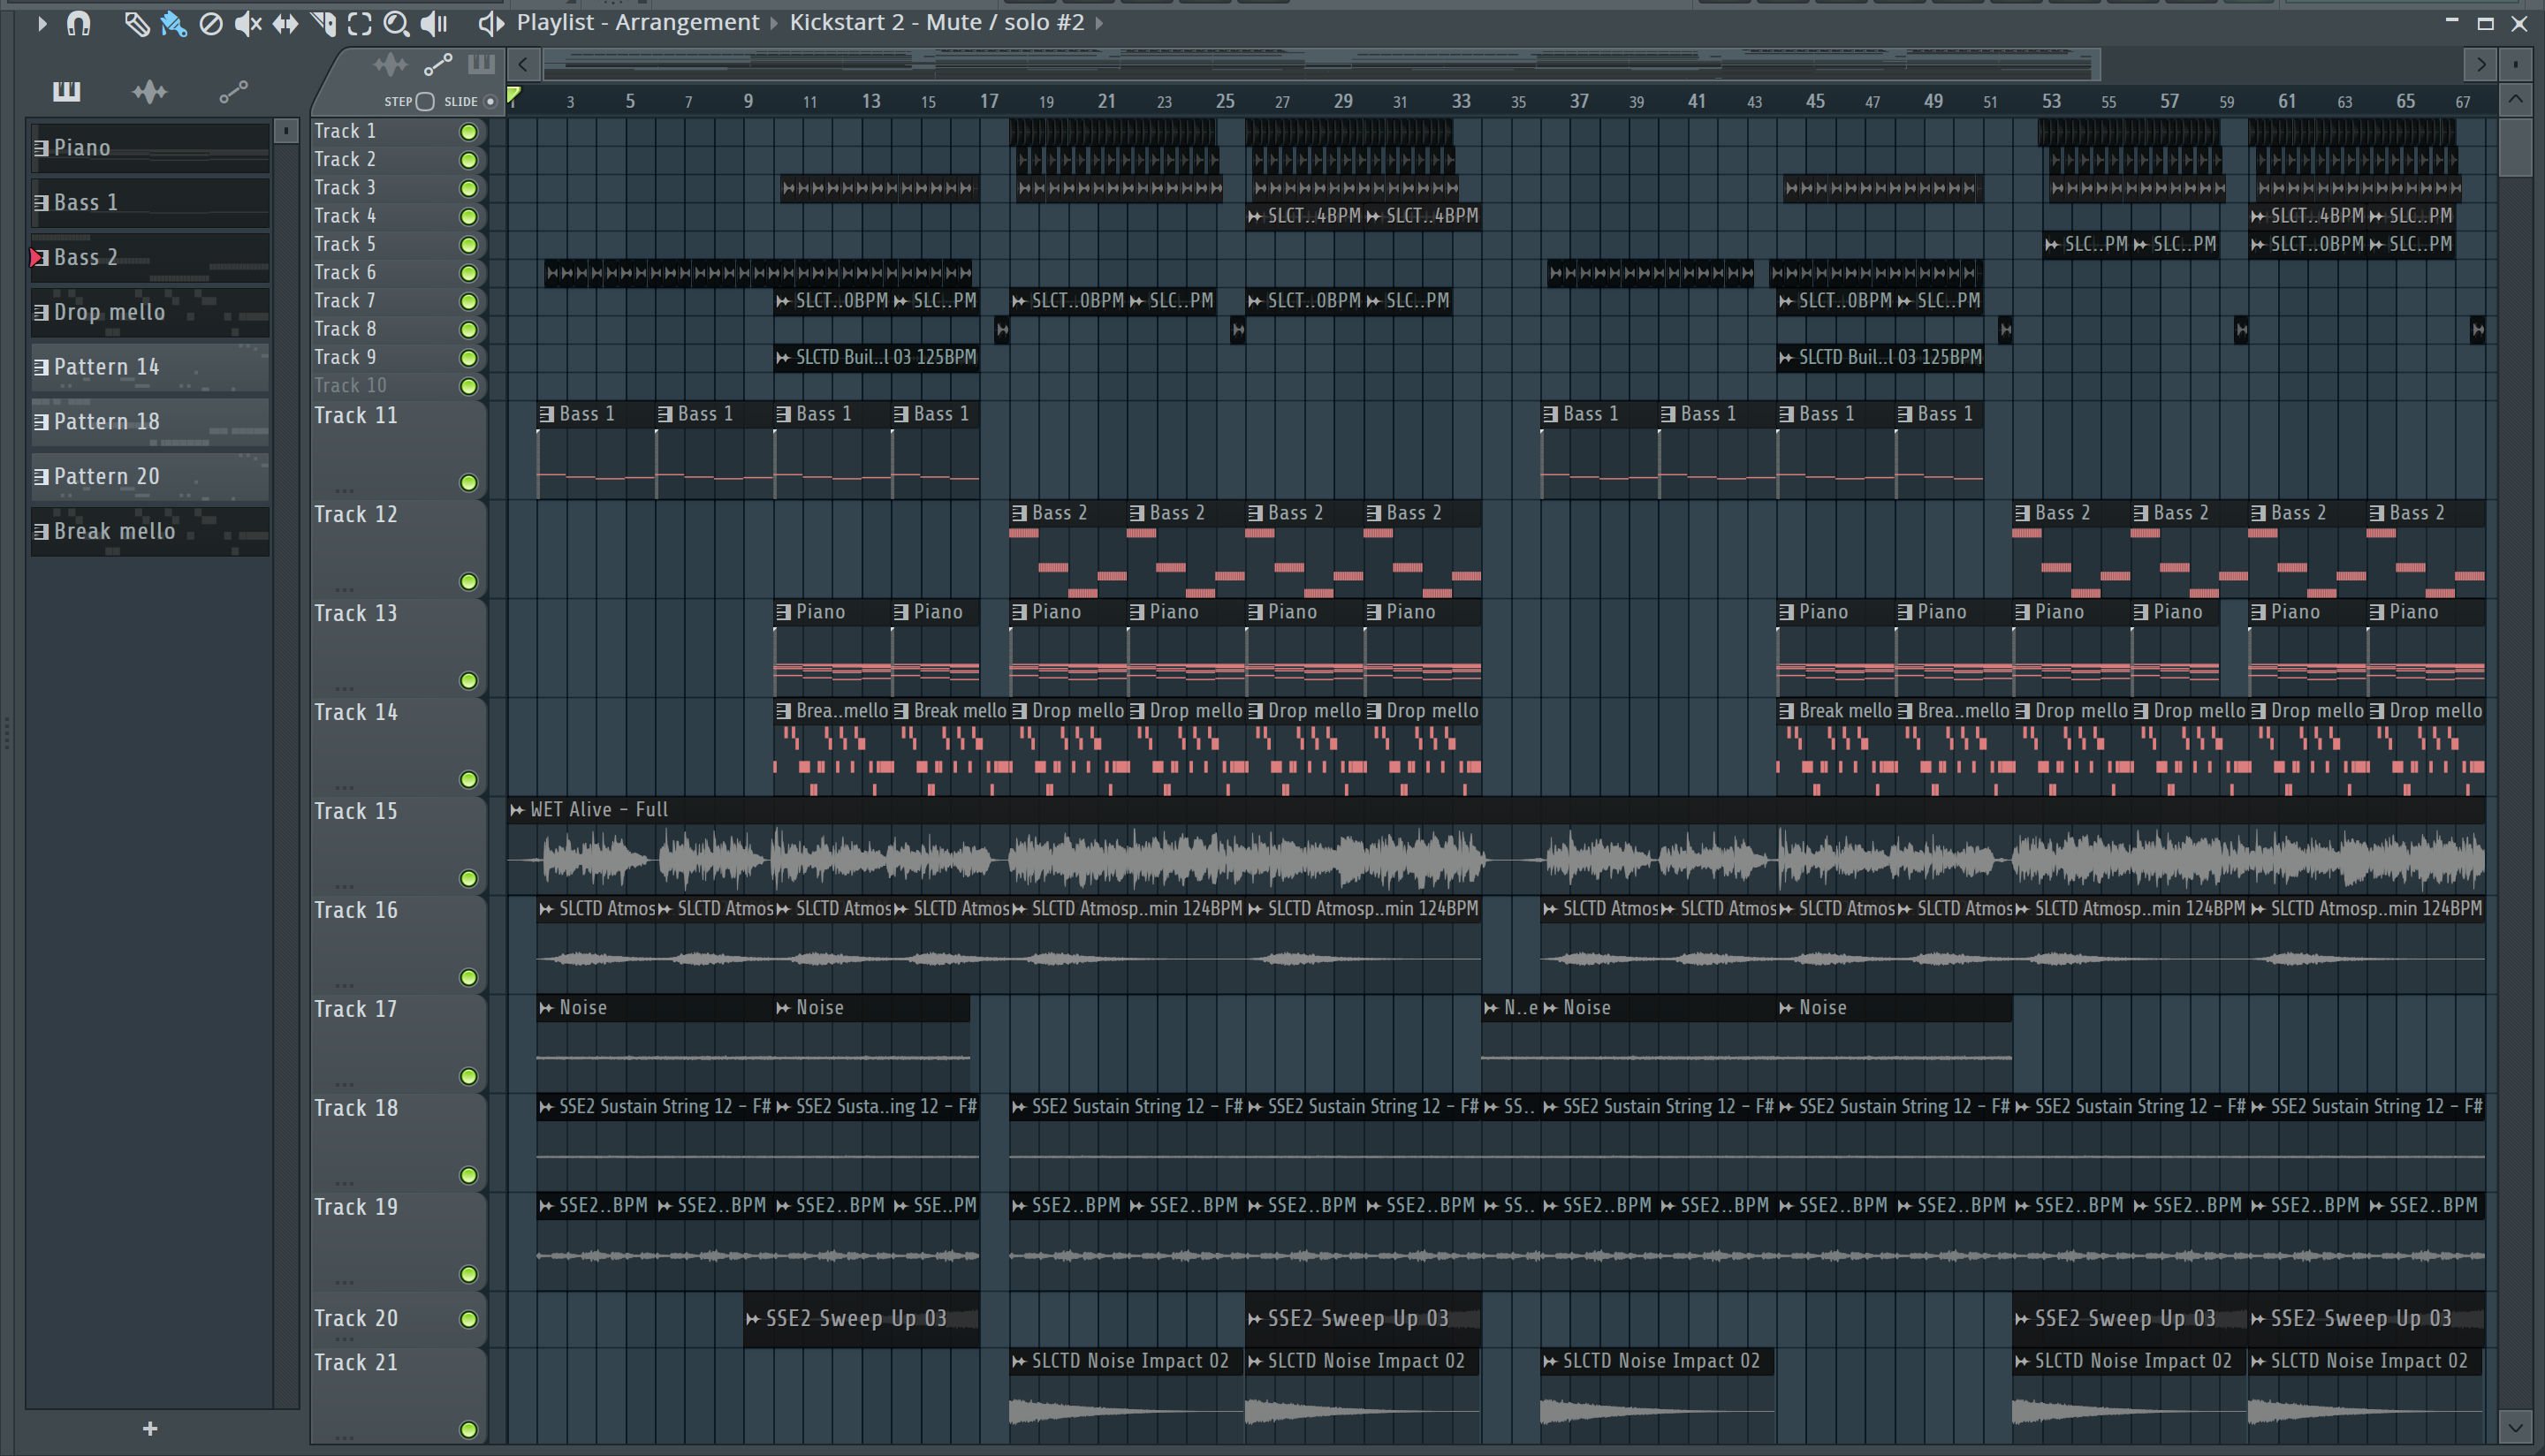
Task: Expand the arrow after Mute / solo #2
Action: pos(1099,23)
